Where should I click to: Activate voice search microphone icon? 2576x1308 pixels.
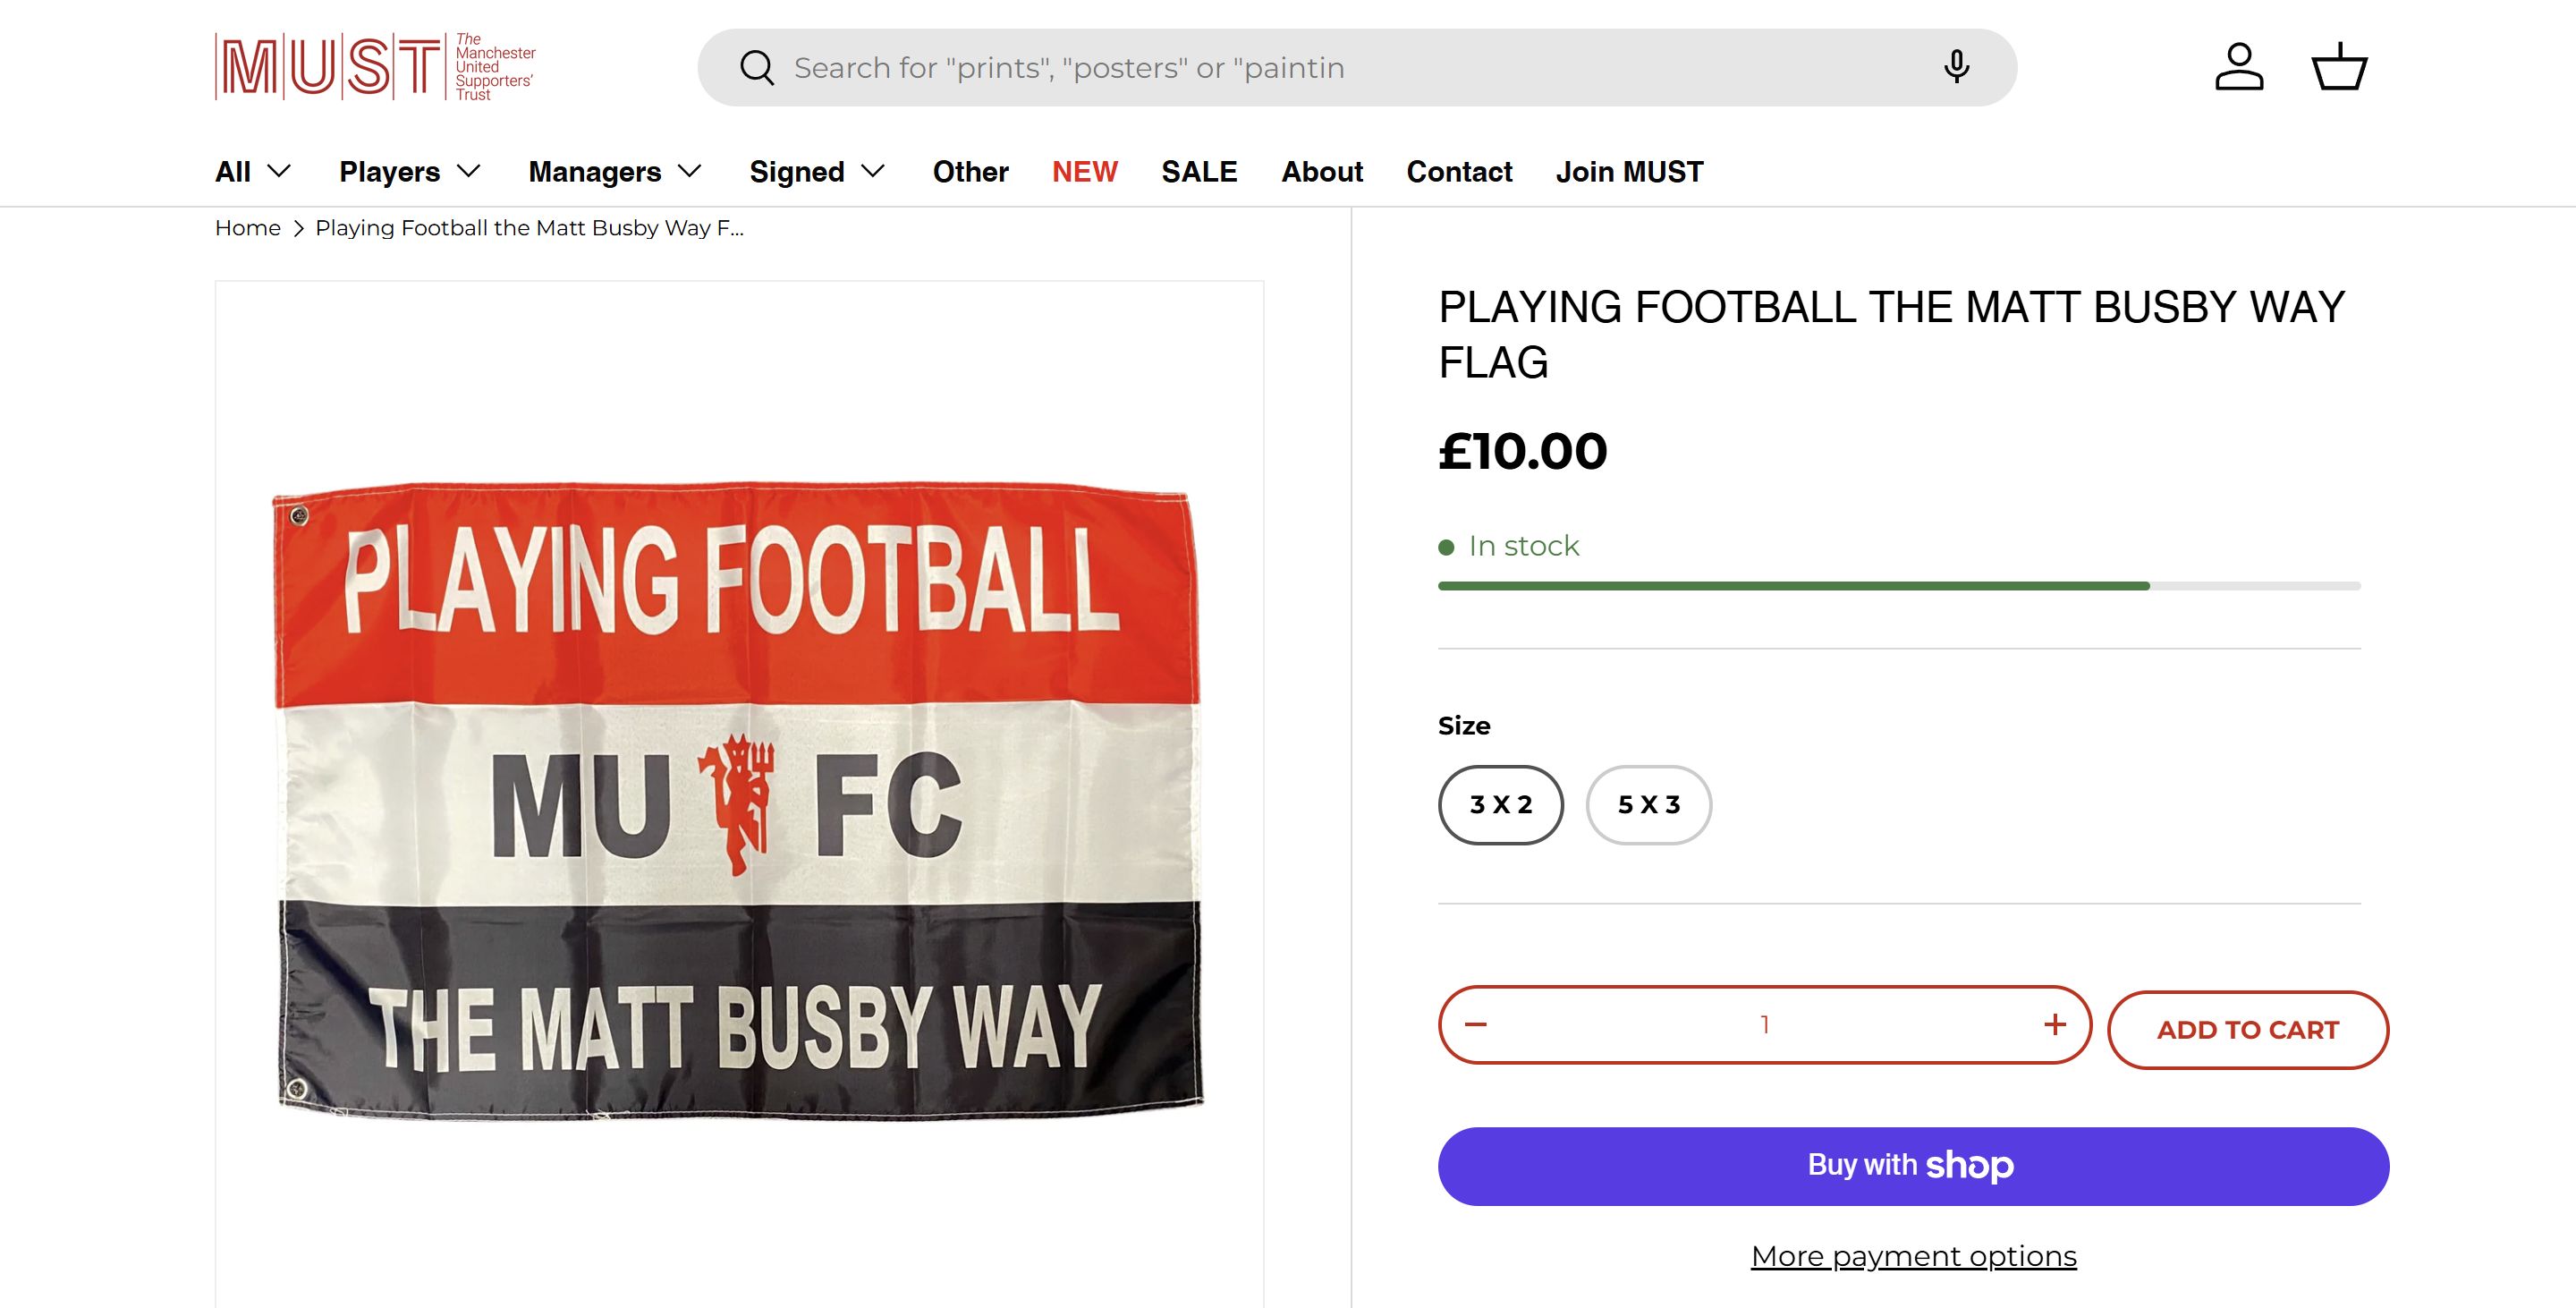click(x=1956, y=67)
